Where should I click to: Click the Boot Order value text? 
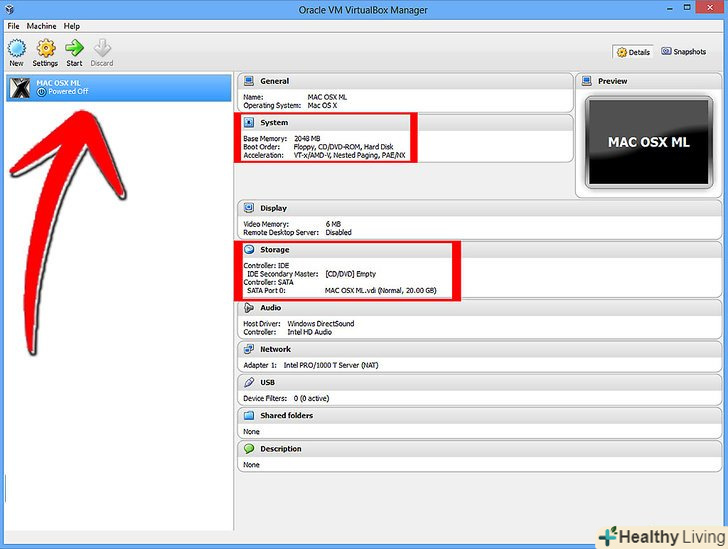[x=343, y=147]
